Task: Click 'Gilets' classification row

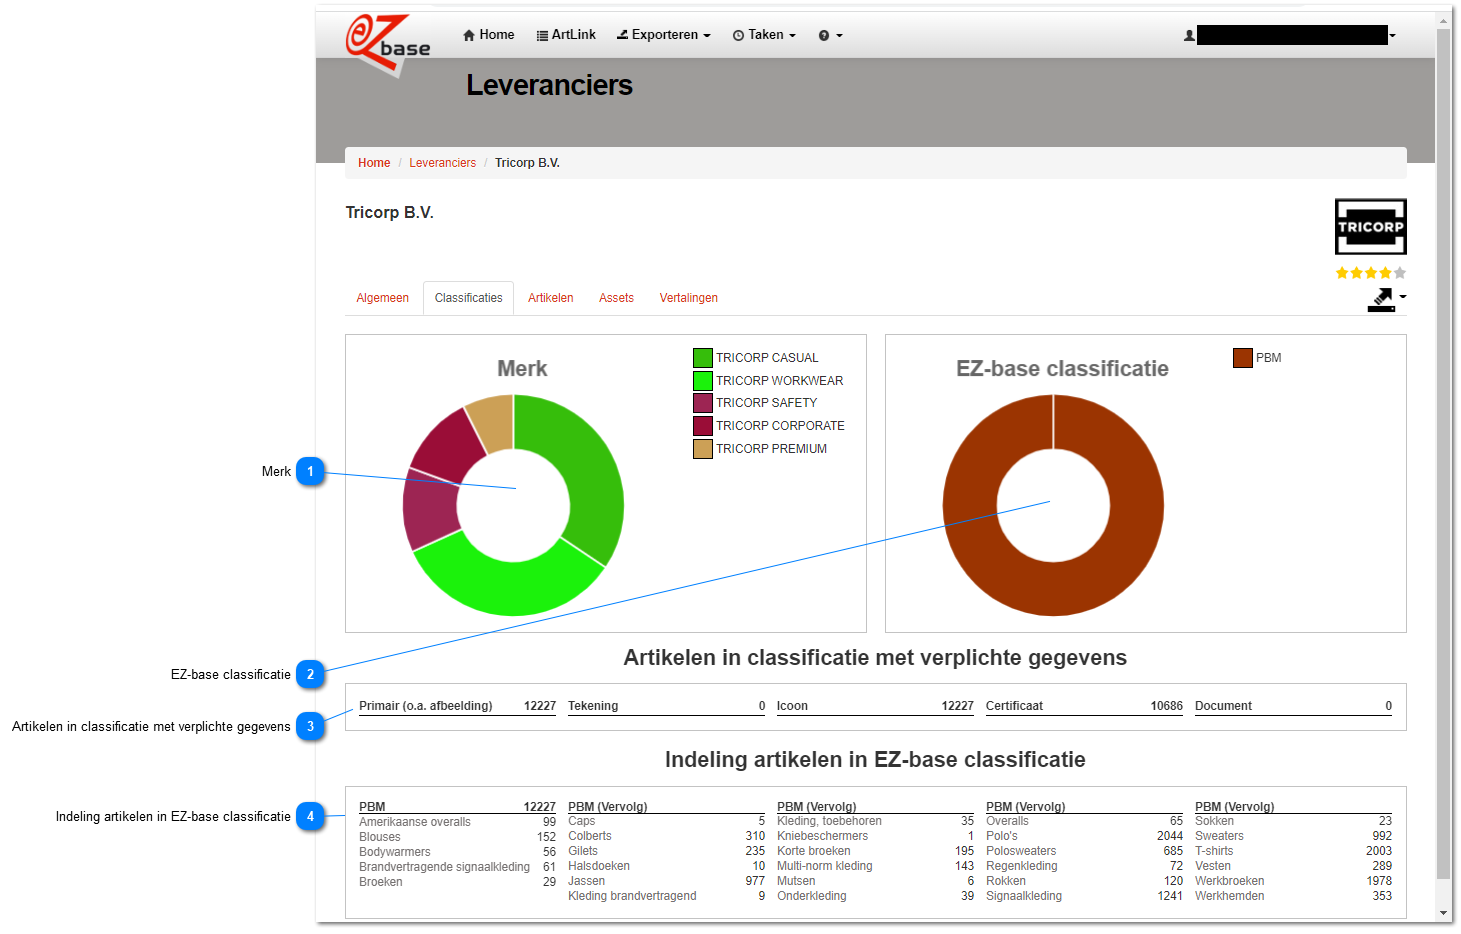Action: pyautogui.click(x=666, y=851)
